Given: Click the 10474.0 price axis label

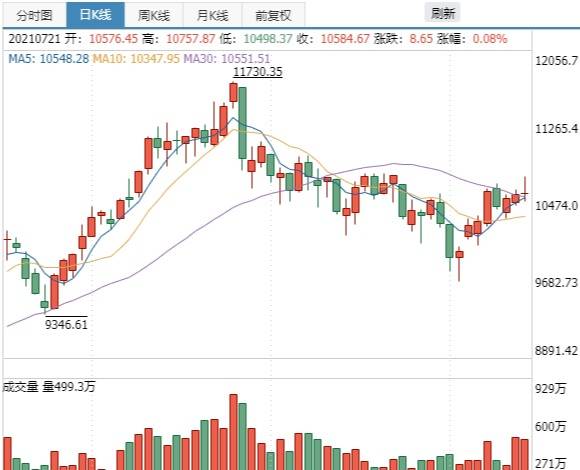Looking at the screenshot, I should coord(556,206).
